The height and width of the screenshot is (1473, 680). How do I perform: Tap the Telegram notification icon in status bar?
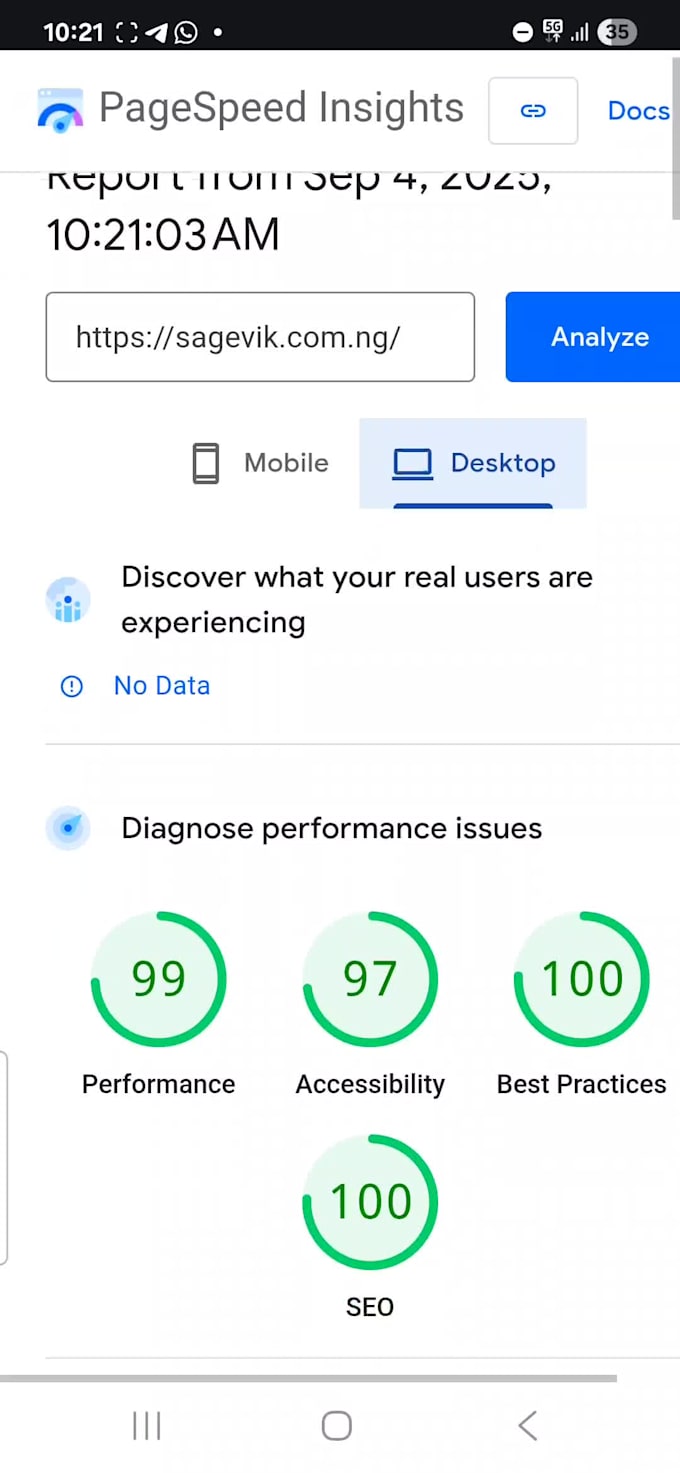[156, 32]
